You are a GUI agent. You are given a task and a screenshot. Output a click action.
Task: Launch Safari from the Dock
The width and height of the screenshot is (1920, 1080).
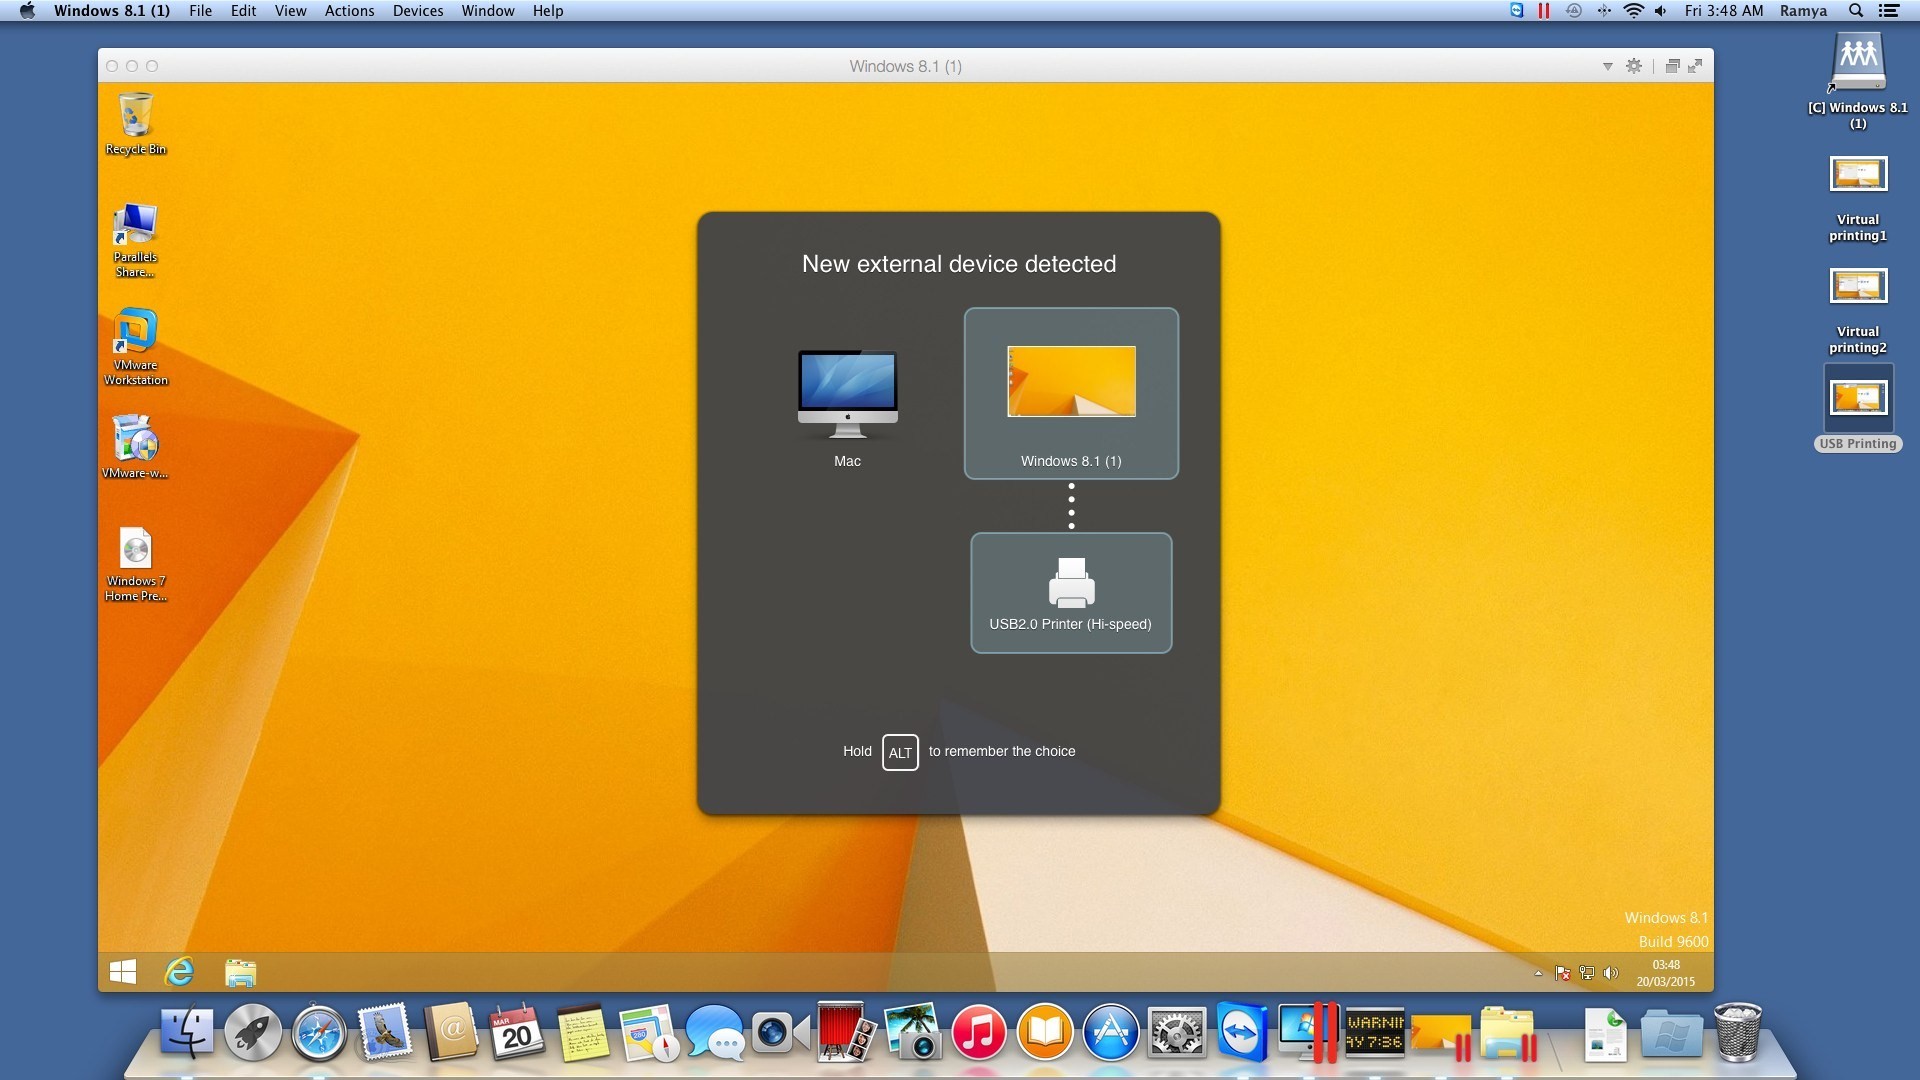(319, 1032)
